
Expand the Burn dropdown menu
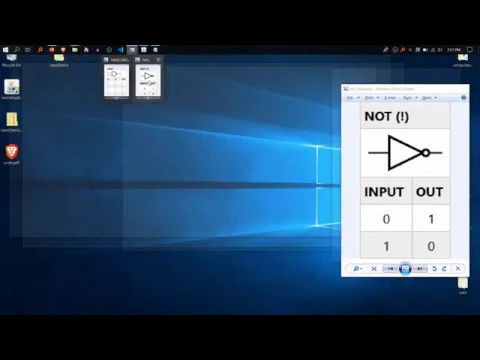[x=410, y=98]
